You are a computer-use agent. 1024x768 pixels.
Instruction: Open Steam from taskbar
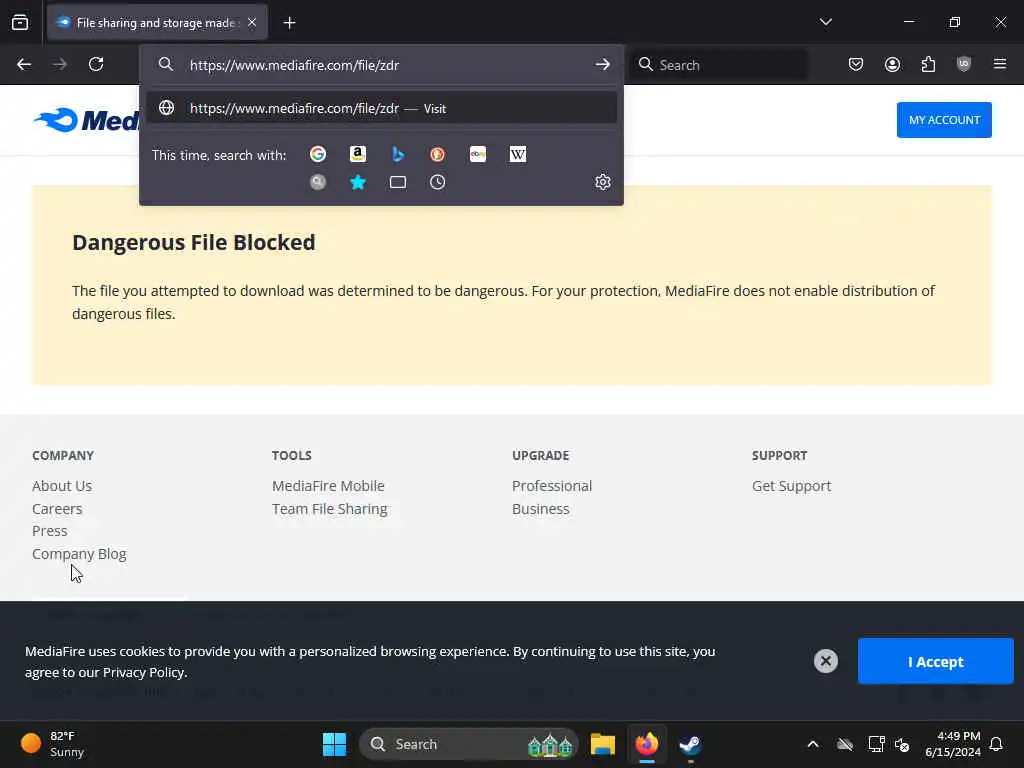[x=690, y=744]
